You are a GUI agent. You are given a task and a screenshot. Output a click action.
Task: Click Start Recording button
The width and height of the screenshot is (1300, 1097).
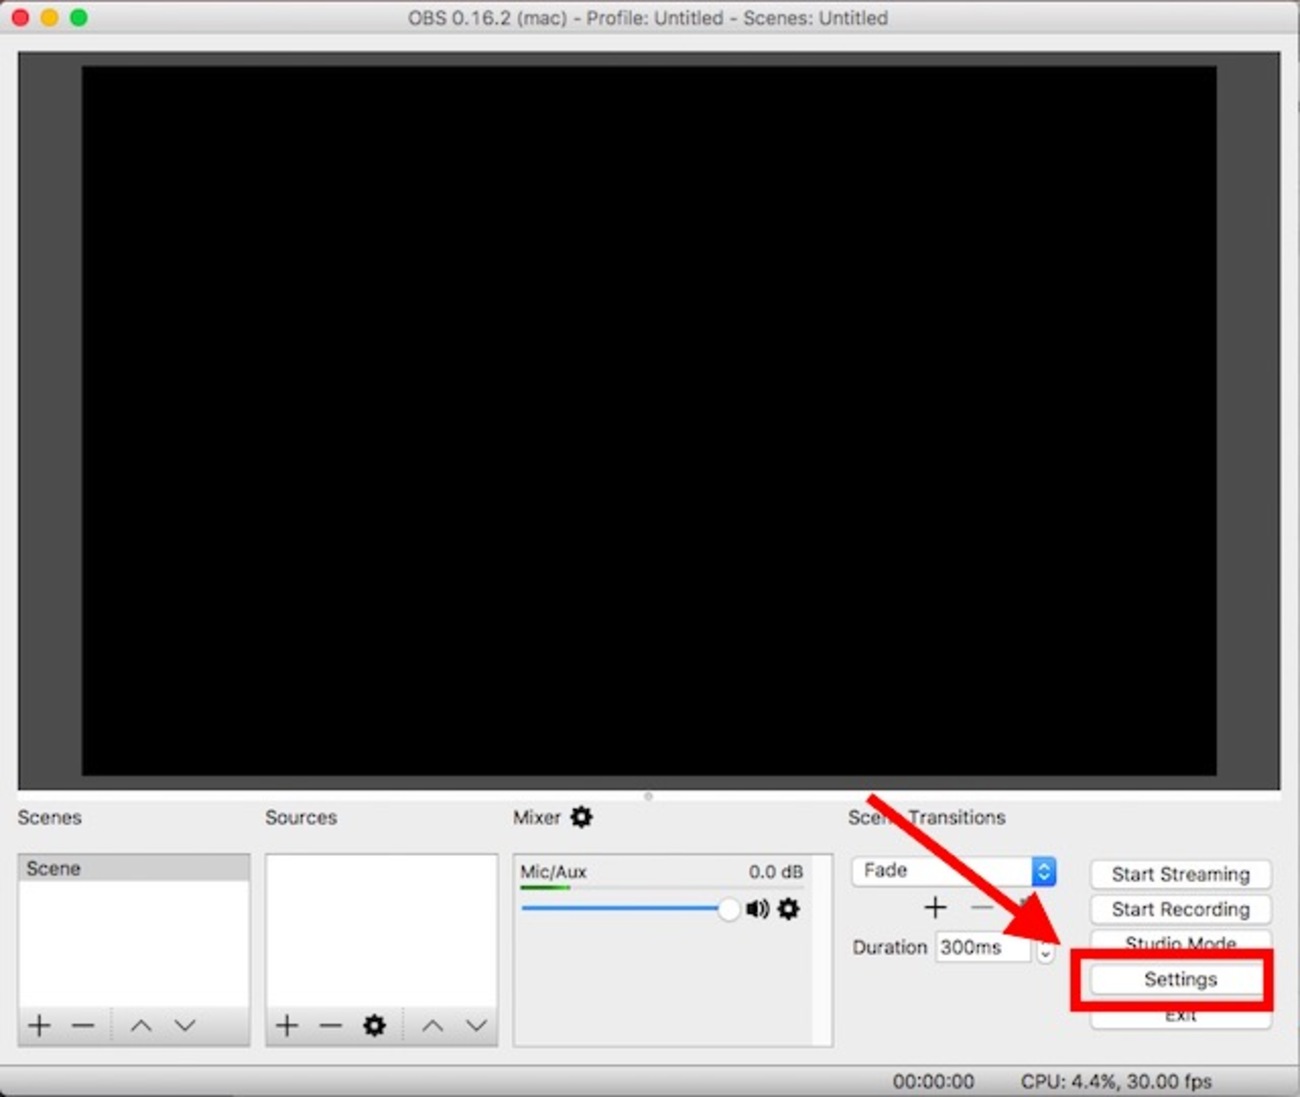(x=1180, y=909)
